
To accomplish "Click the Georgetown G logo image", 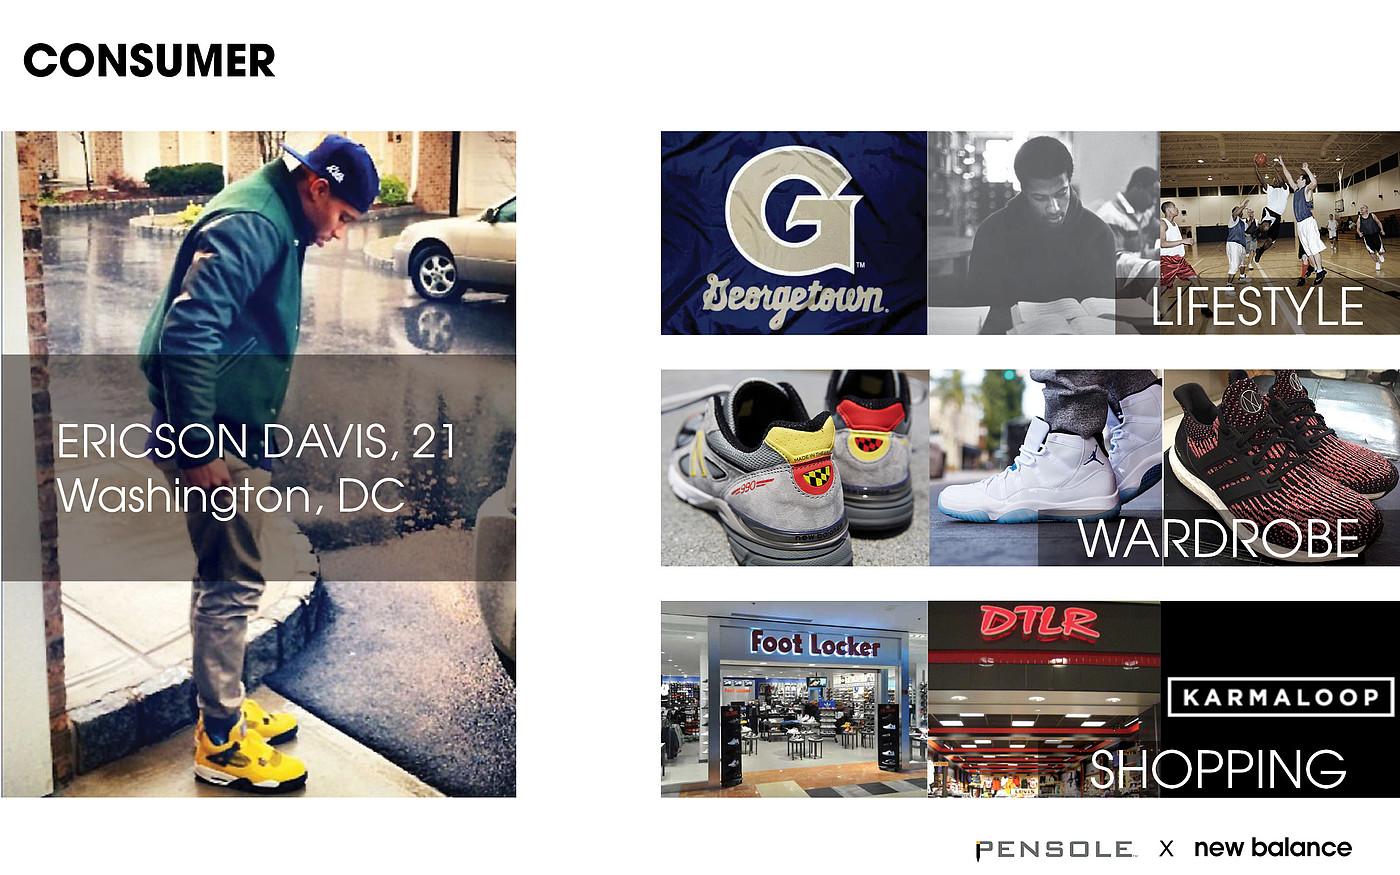I will tap(794, 233).
